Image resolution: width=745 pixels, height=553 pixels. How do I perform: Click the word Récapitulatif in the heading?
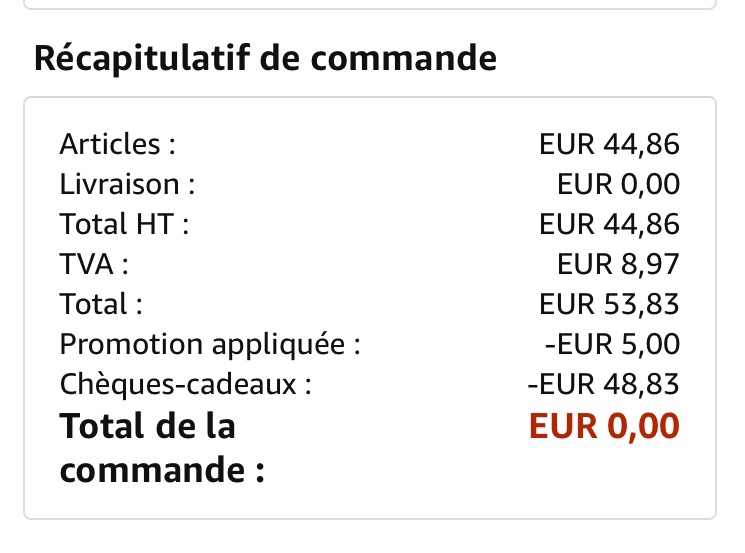pyautogui.click(x=142, y=59)
